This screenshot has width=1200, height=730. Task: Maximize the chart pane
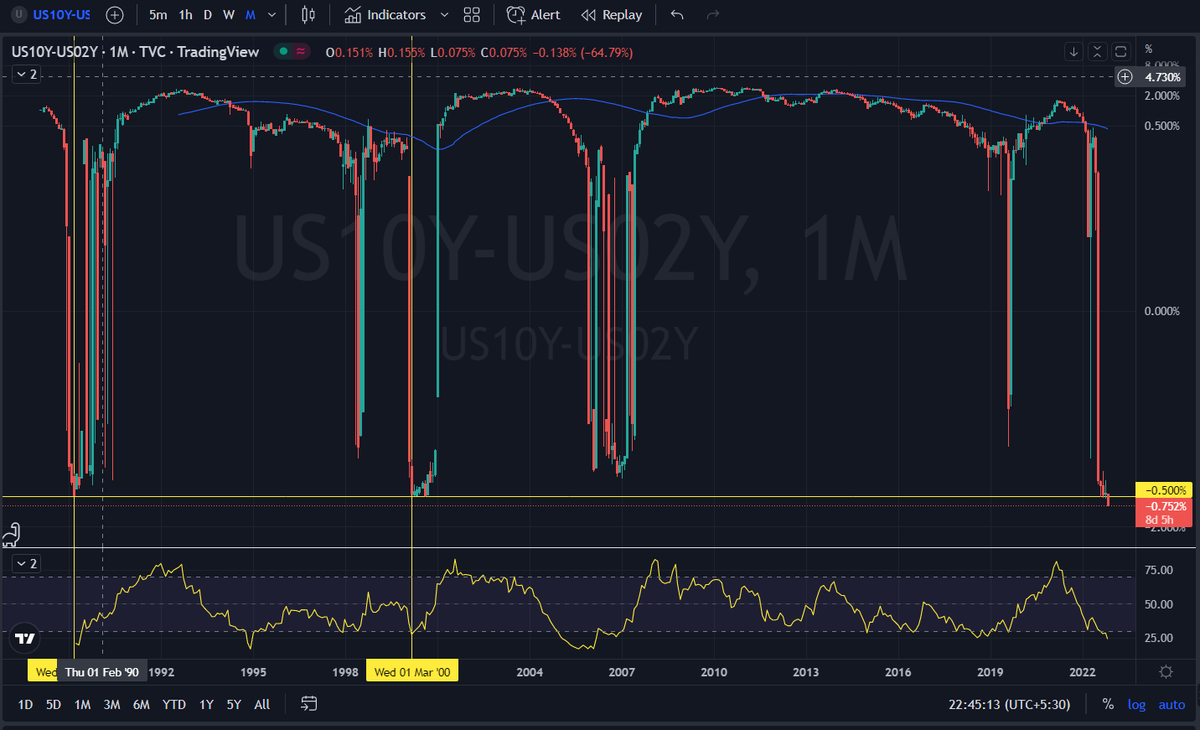click(x=1121, y=51)
